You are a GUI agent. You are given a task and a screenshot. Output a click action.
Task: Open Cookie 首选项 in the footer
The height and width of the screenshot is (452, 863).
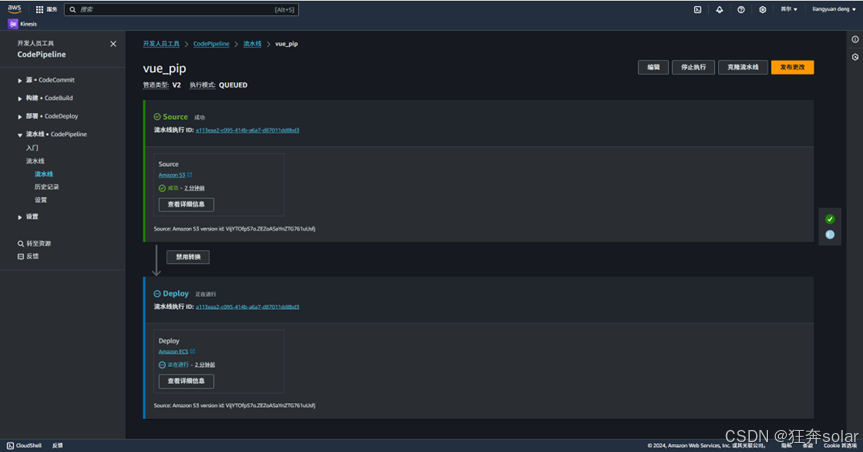(x=840, y=446)
